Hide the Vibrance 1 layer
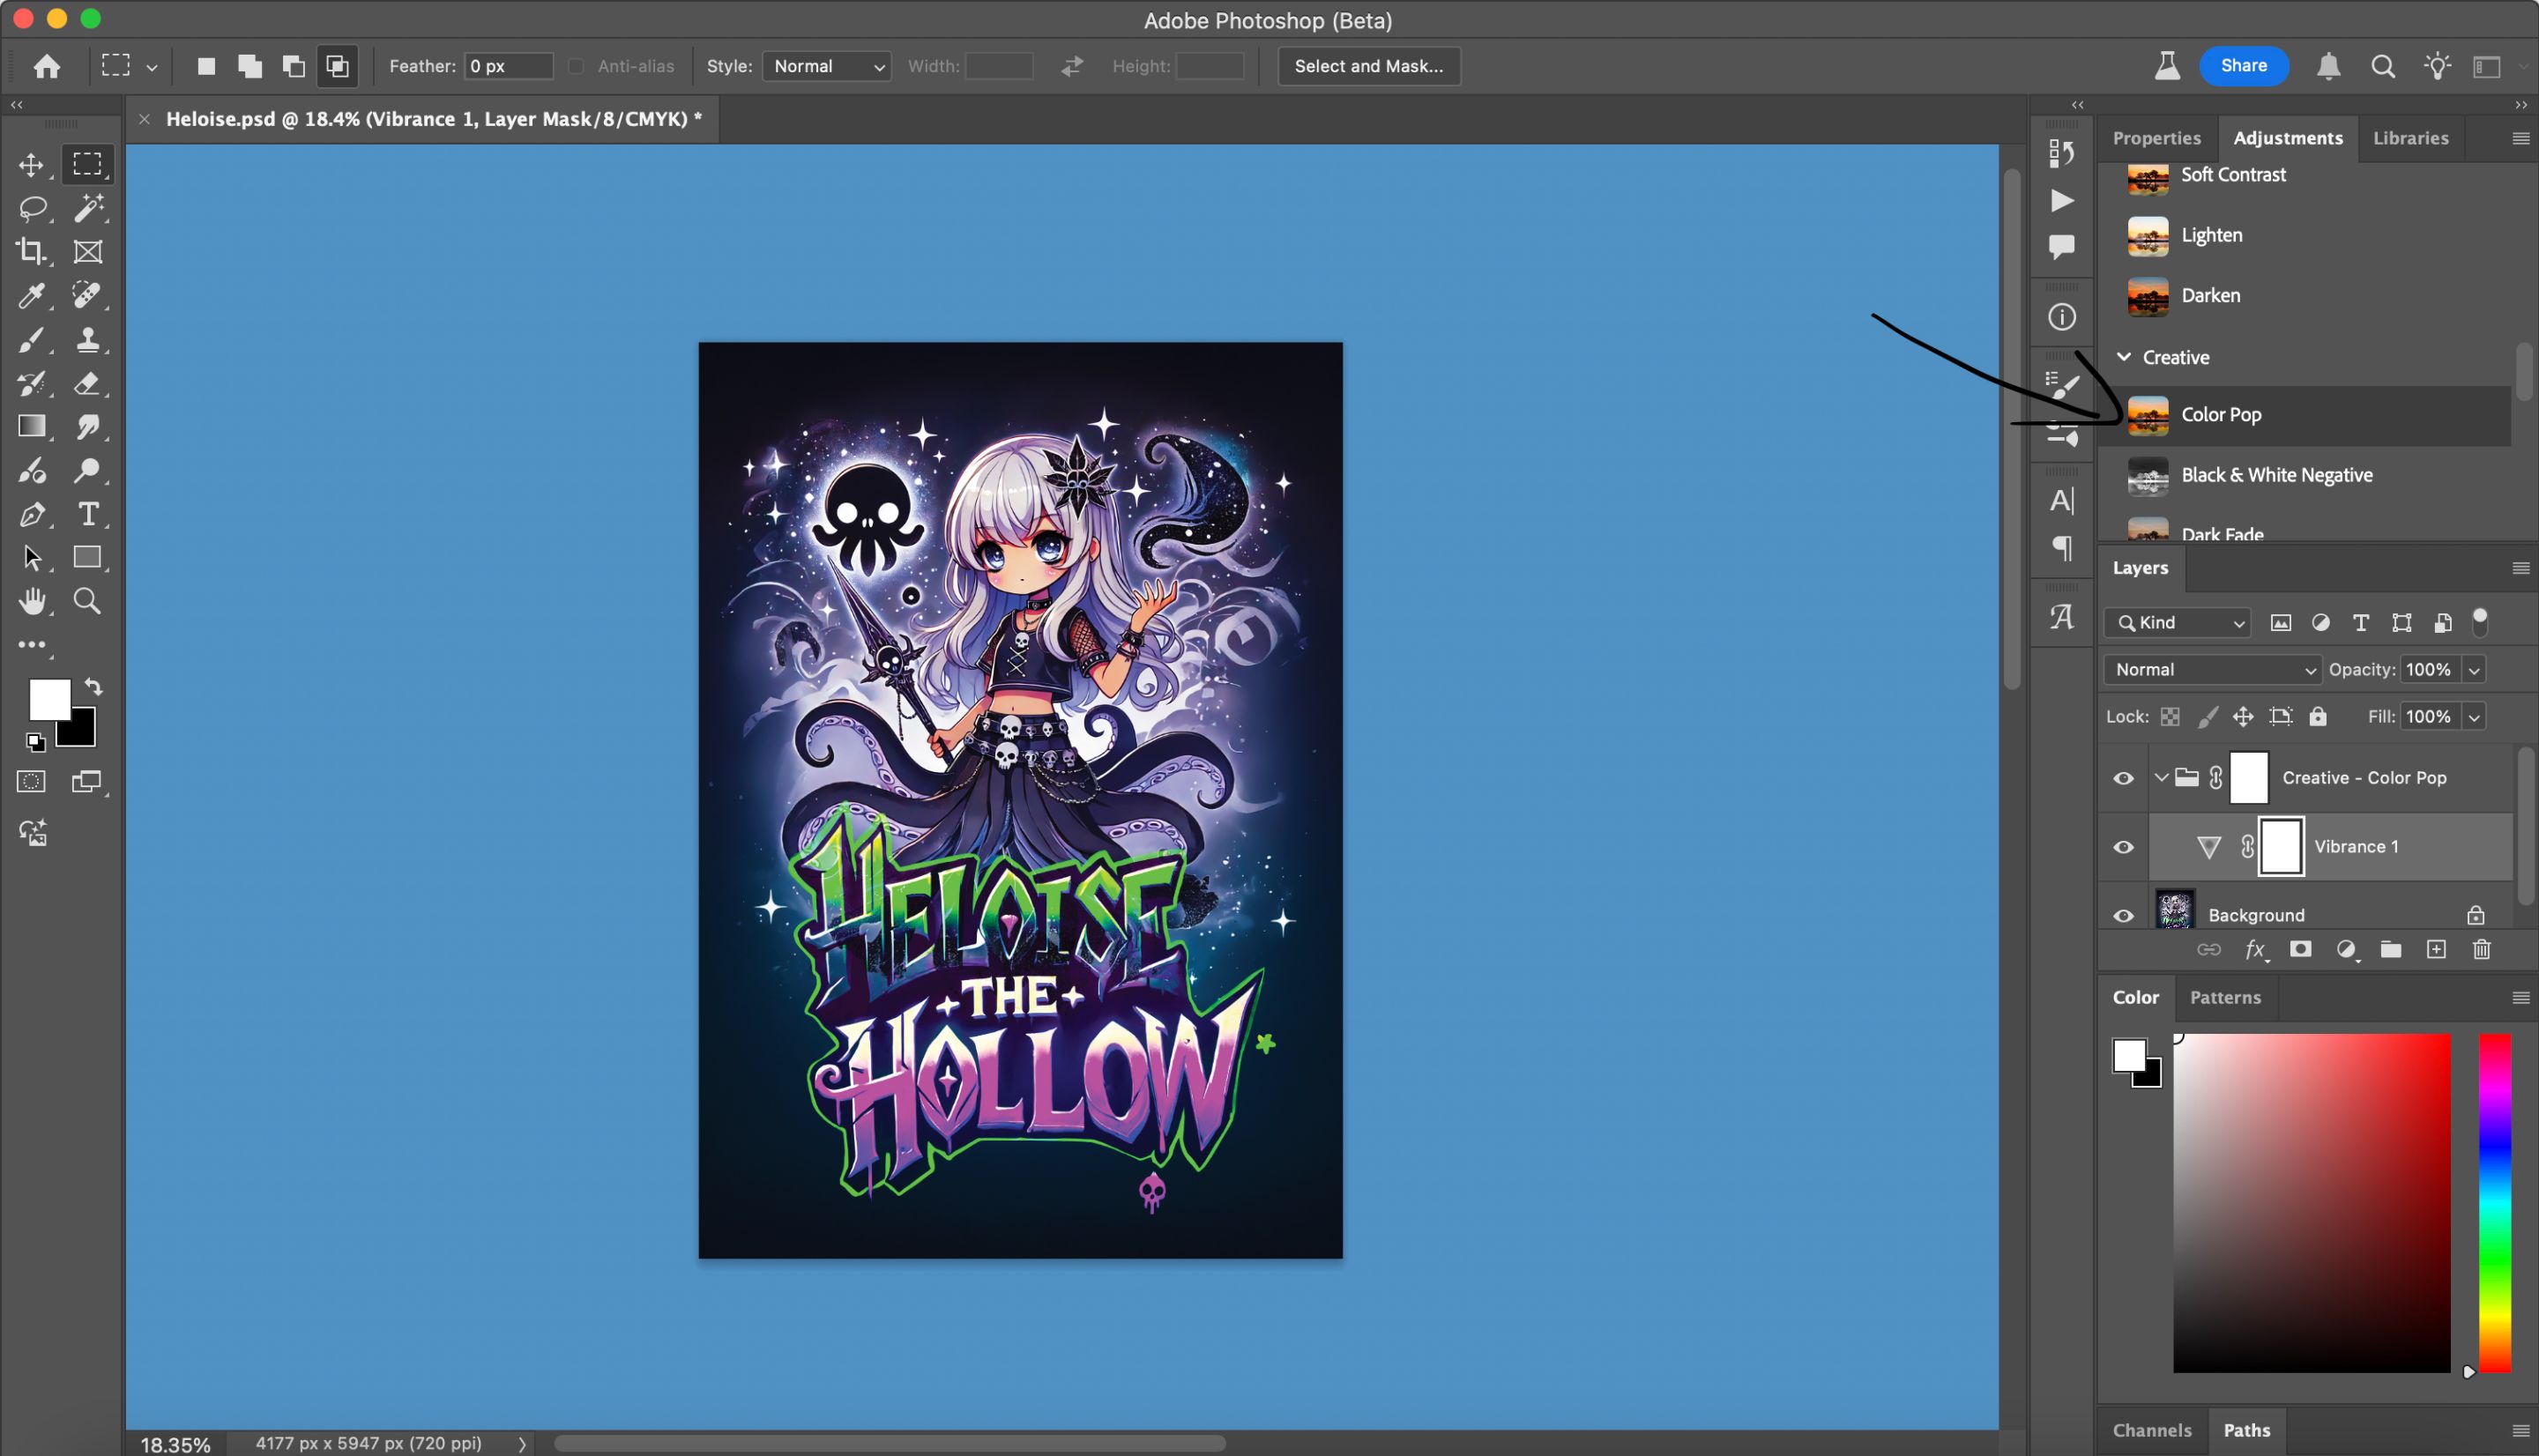 tap(2123, 847)
